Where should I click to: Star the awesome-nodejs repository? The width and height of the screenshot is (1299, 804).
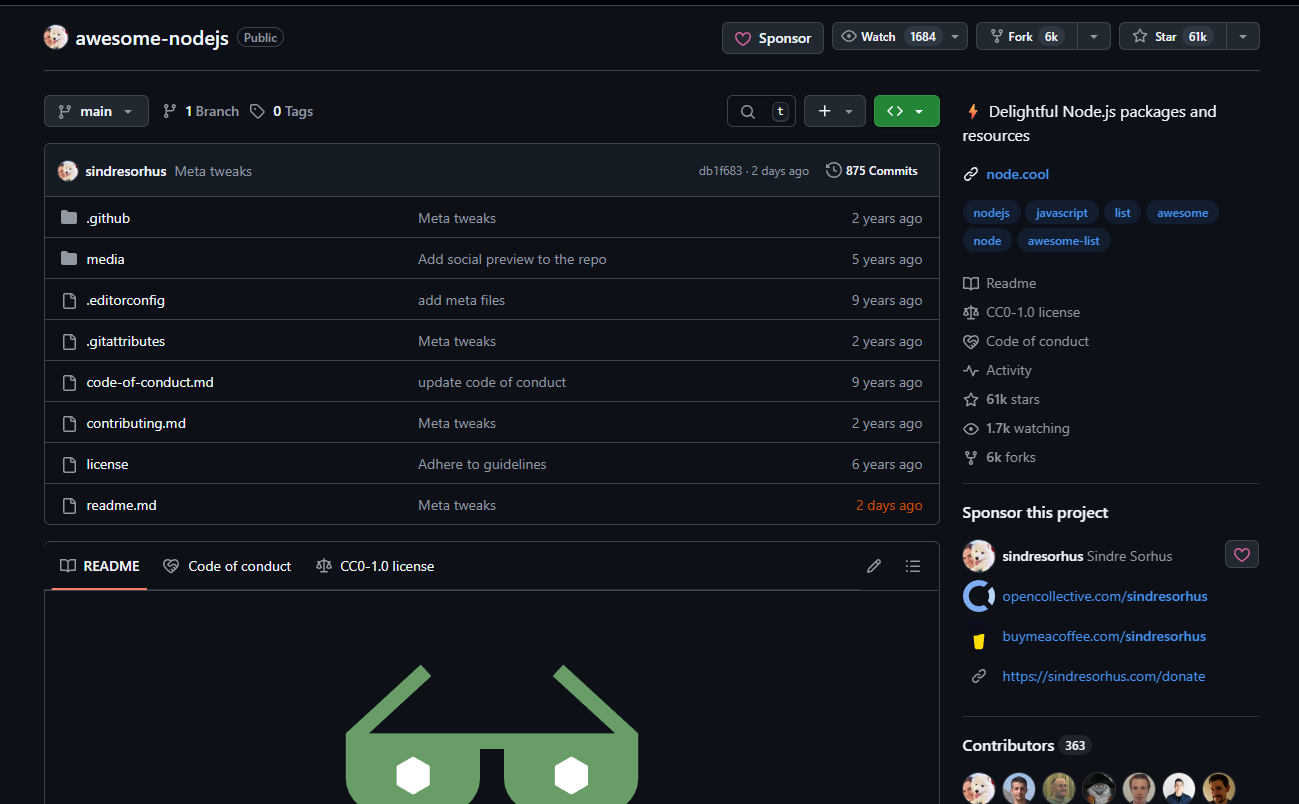tap(1170, 37)
